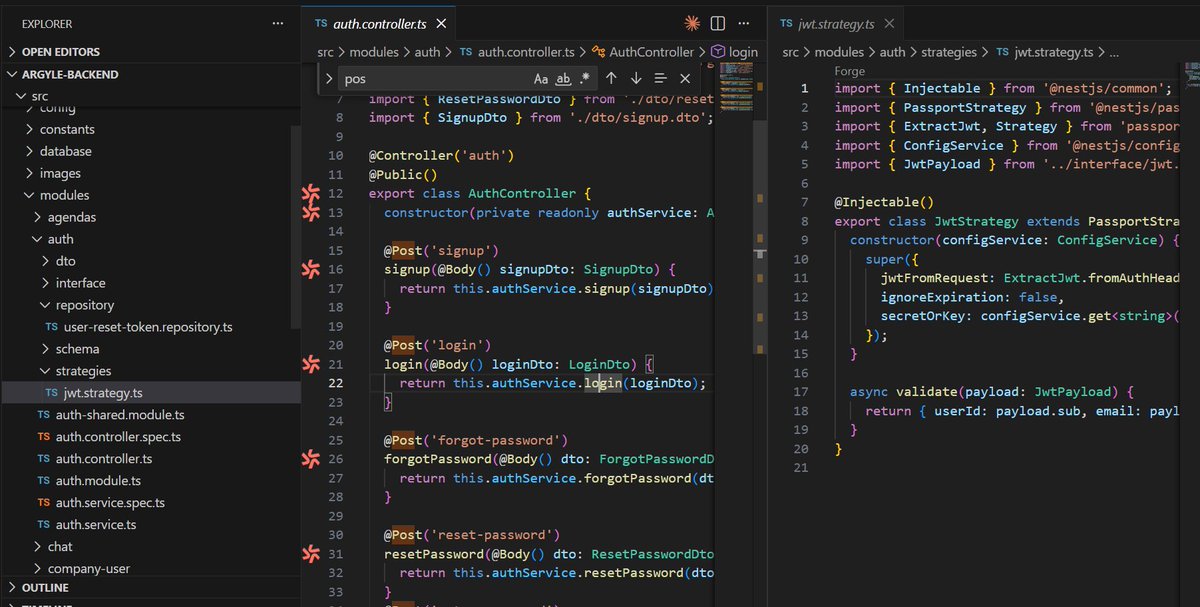Click 'modules' breadcrumb in auth.controller editor
Image resolution: width=1200 pixels, height=607 pixels.
click(373, 52)
